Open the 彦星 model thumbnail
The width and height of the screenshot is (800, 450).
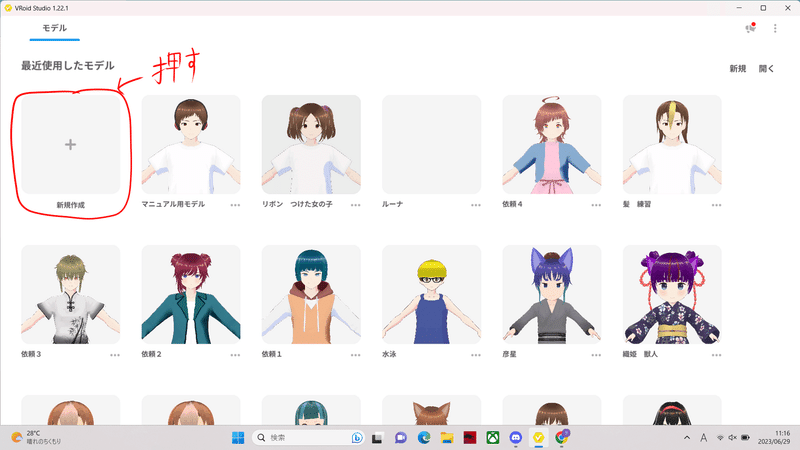click(552, 294)
